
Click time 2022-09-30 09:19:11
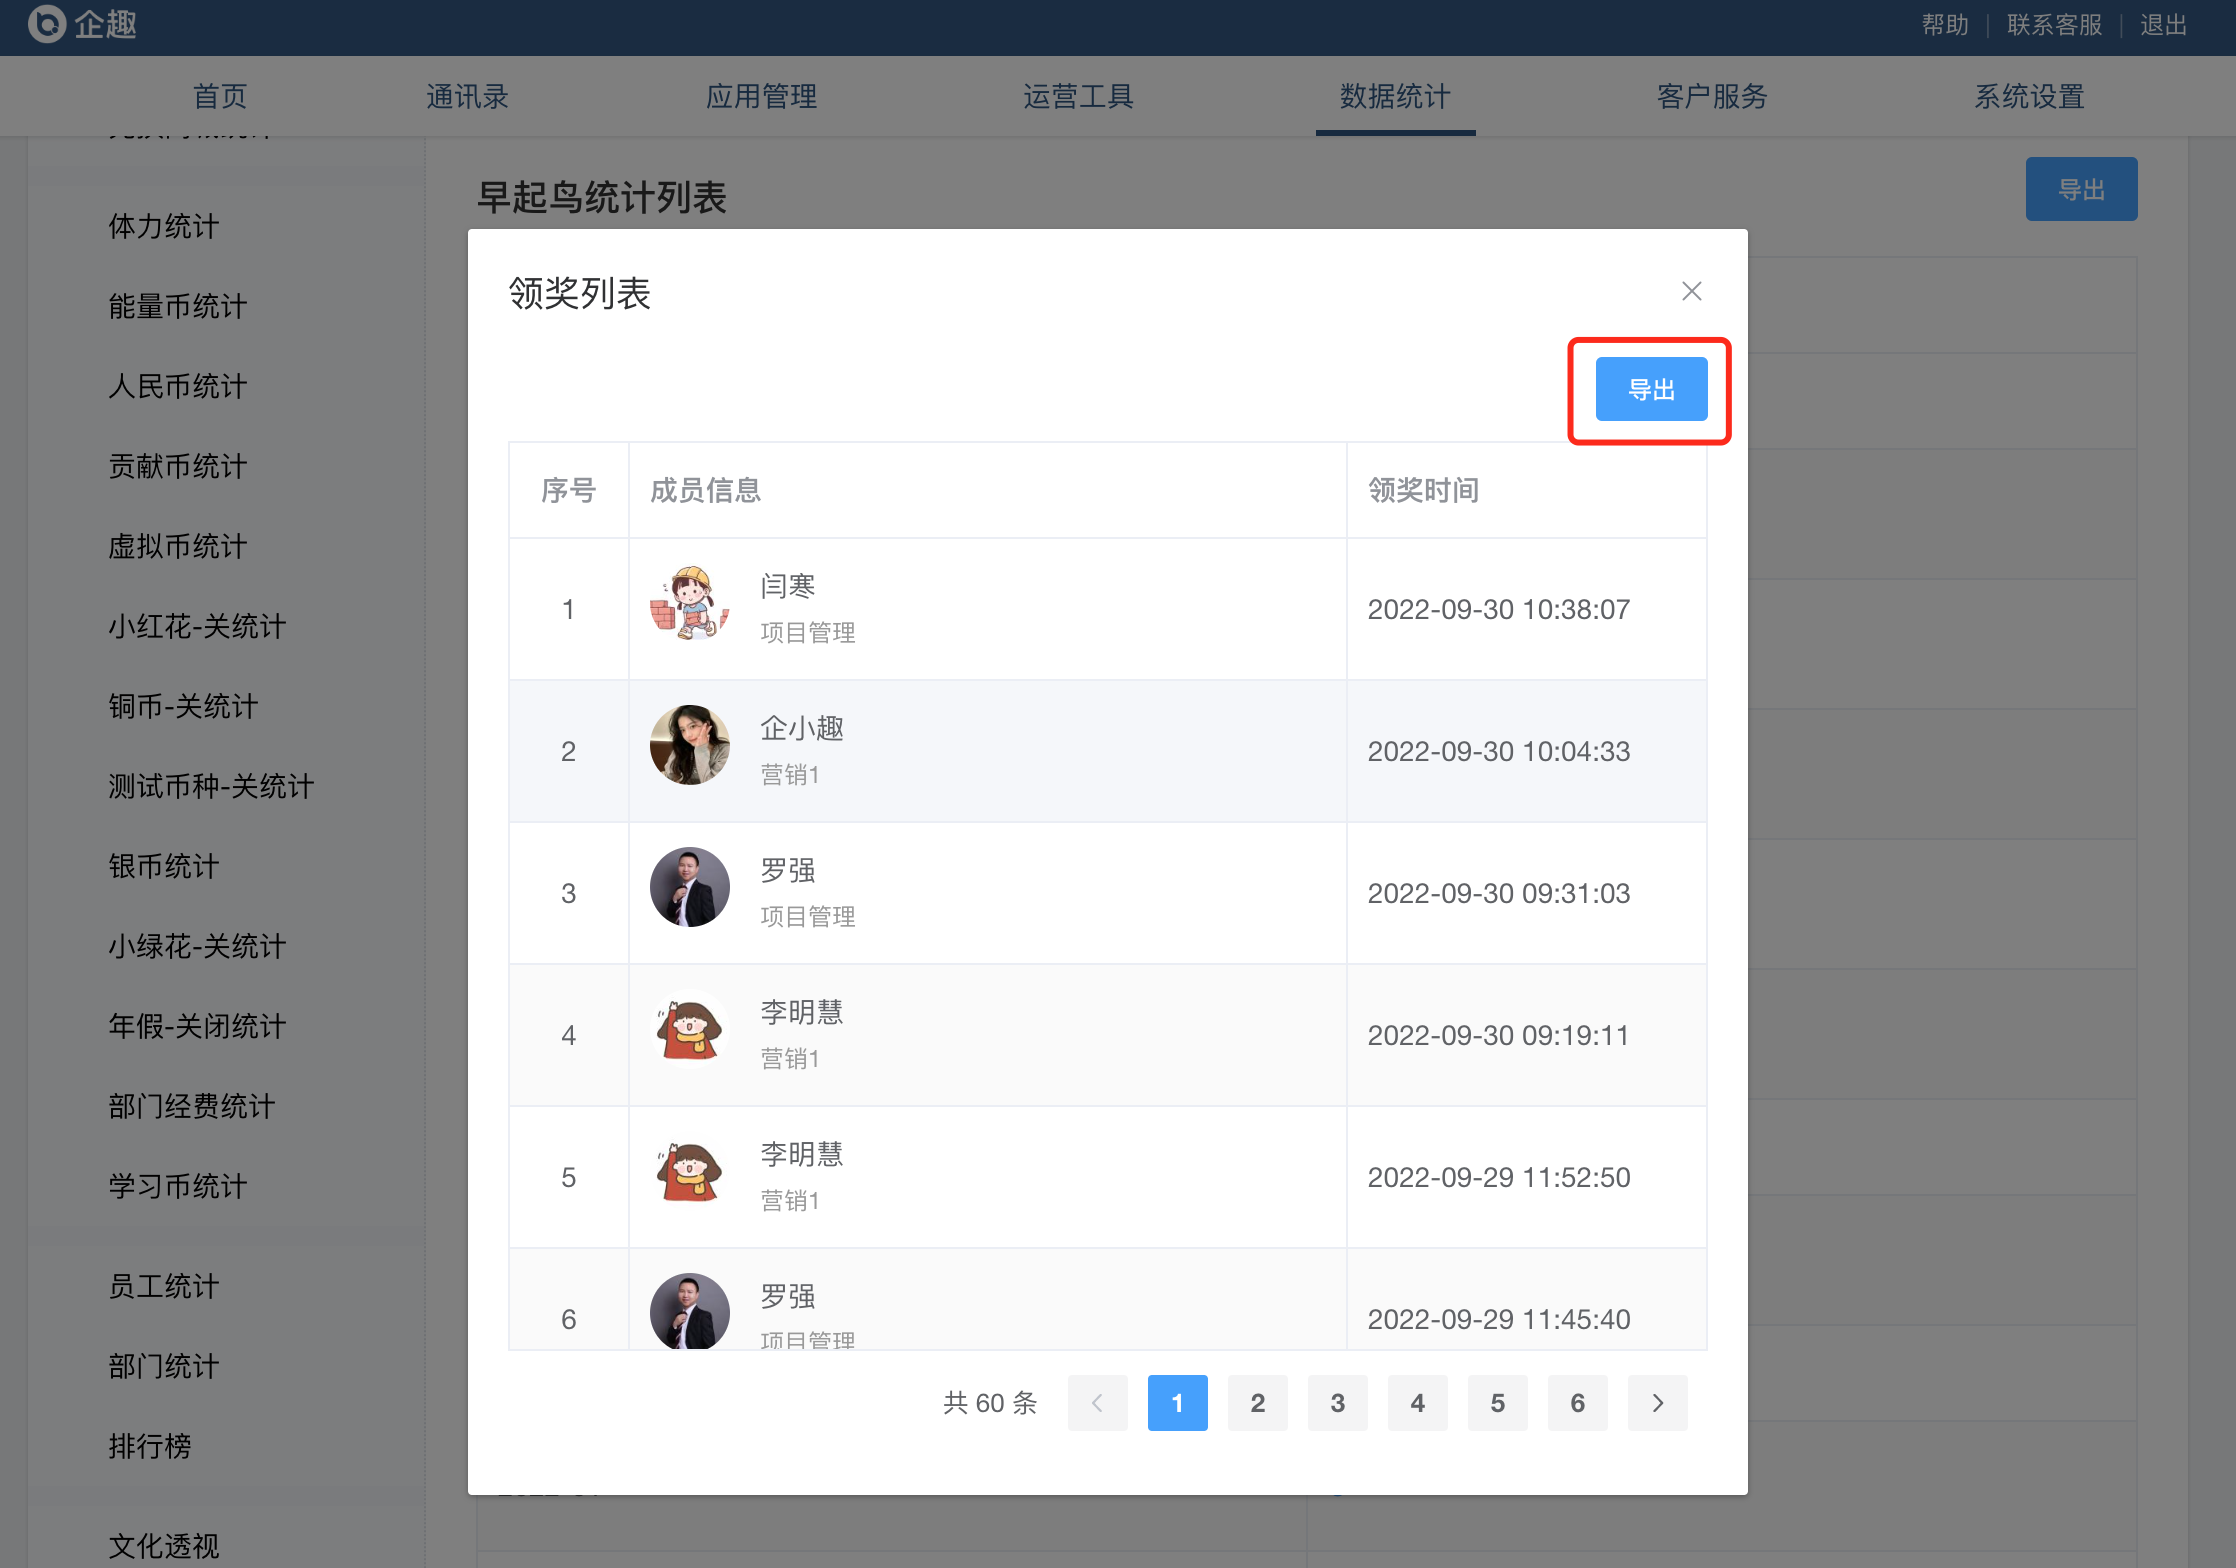coord(1499,1035)
